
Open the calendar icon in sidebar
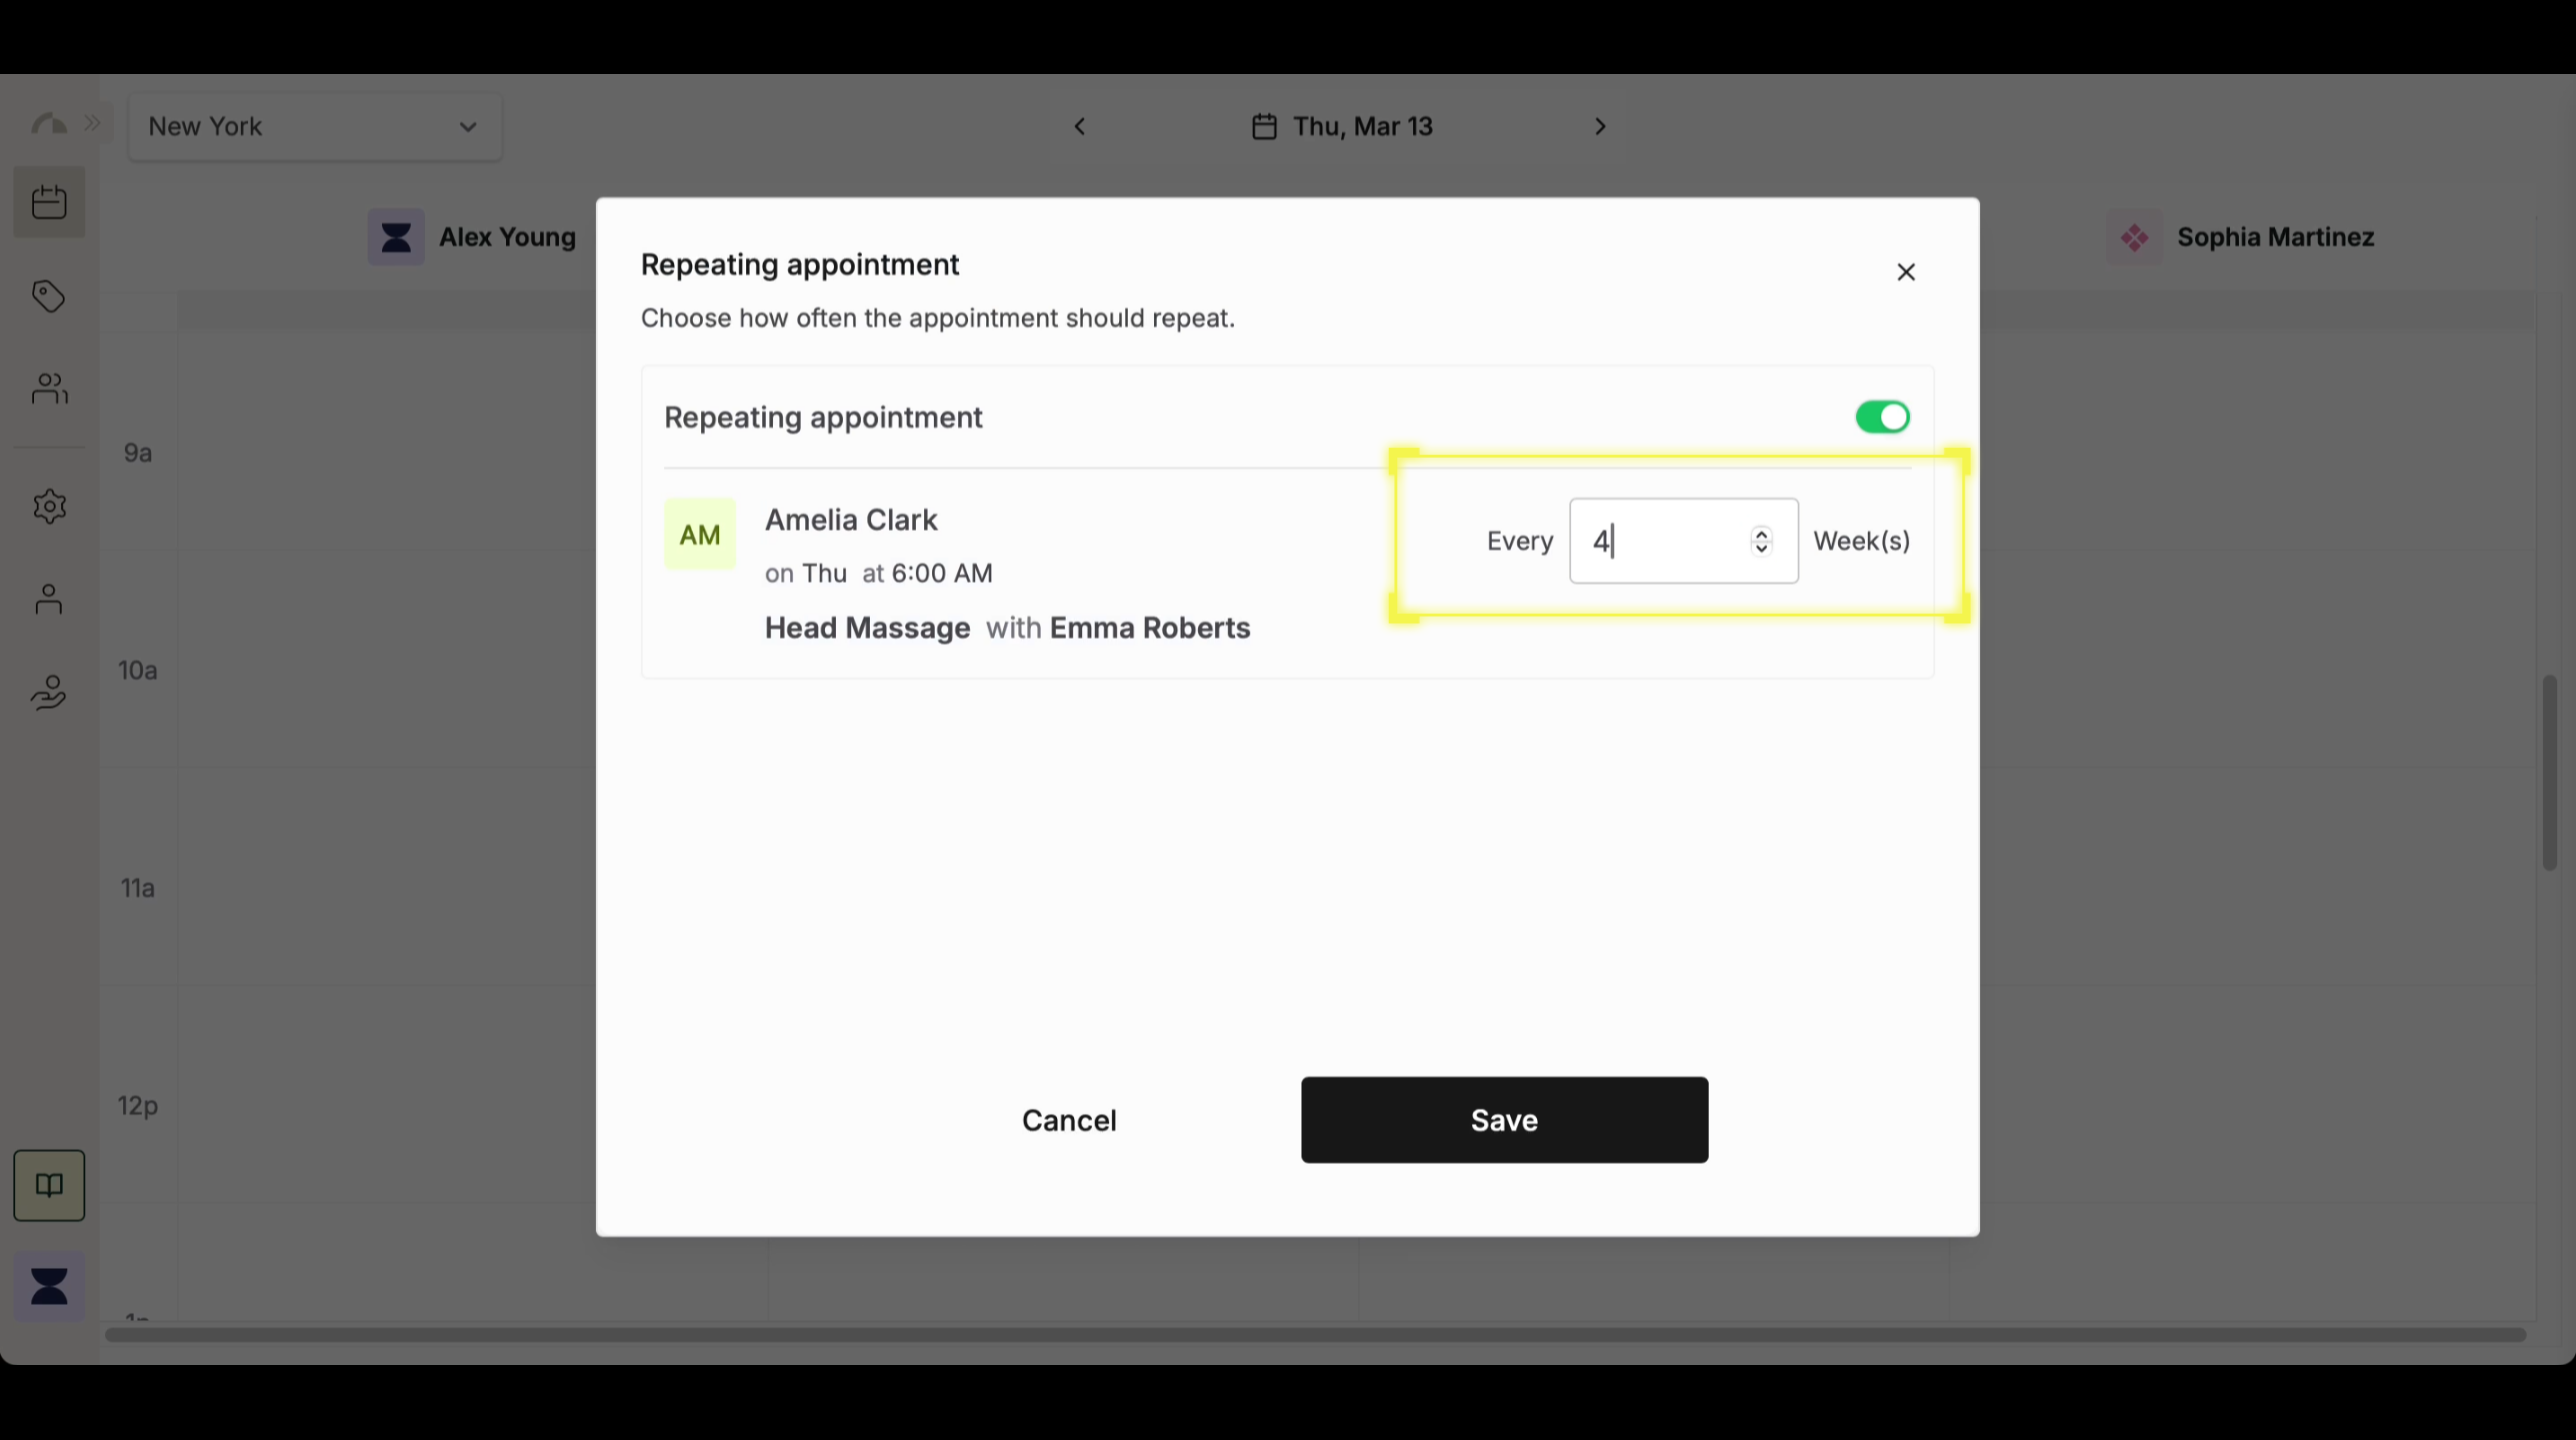48,202
